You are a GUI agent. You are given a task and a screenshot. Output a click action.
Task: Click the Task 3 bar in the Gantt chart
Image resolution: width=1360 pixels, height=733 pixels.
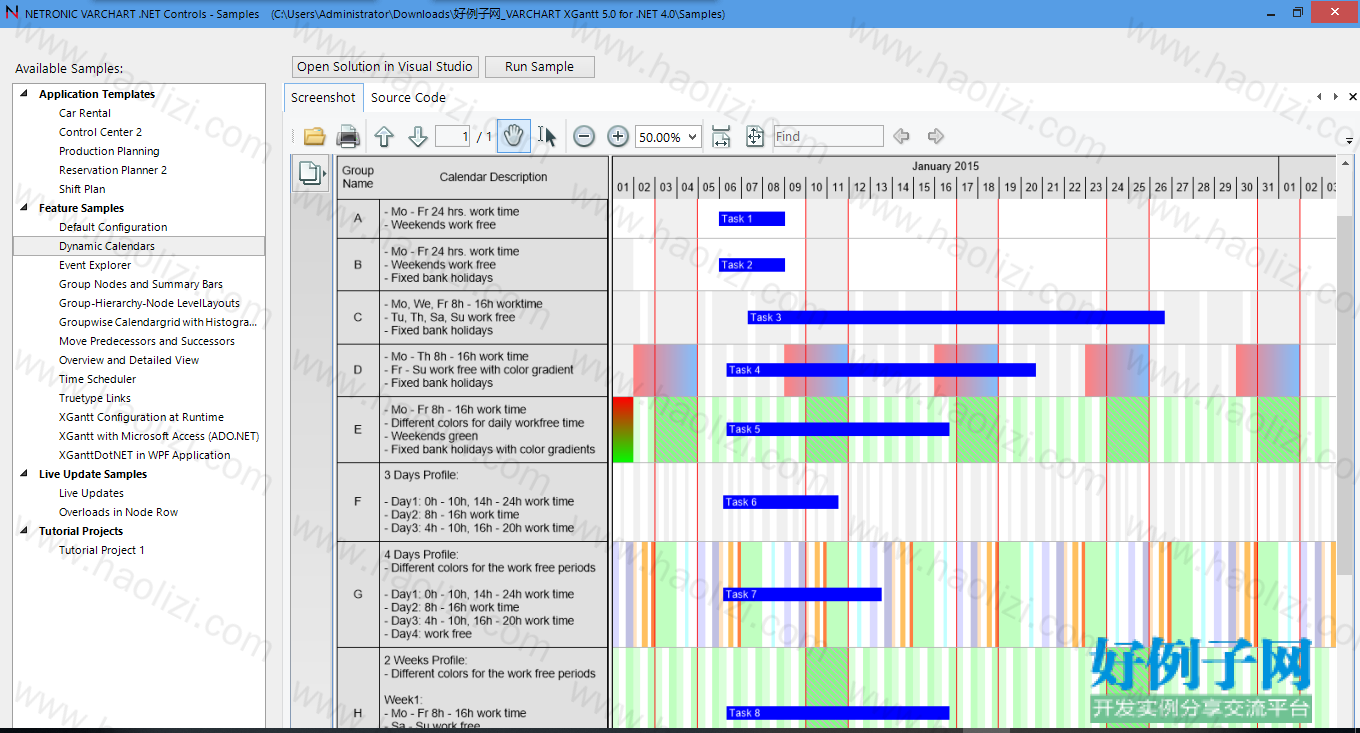pos(956,318)
